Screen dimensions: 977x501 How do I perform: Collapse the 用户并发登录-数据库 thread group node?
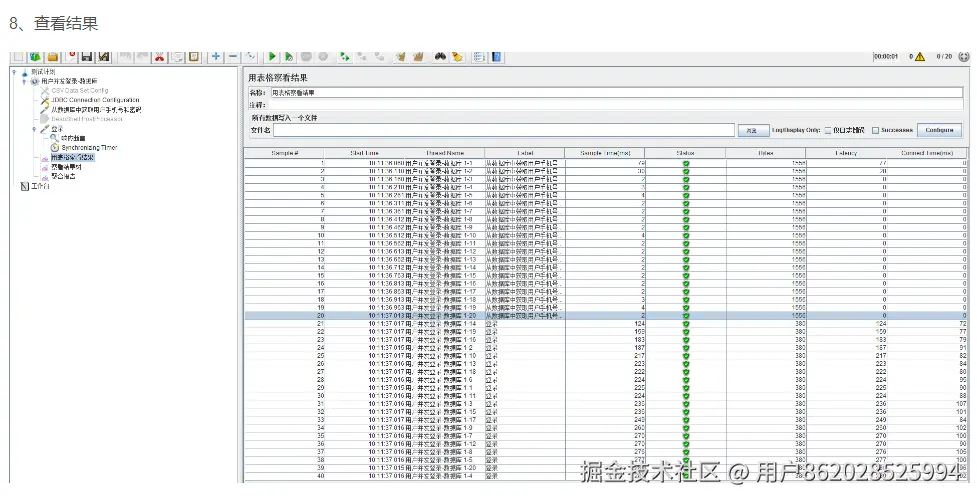pos(24,82)
